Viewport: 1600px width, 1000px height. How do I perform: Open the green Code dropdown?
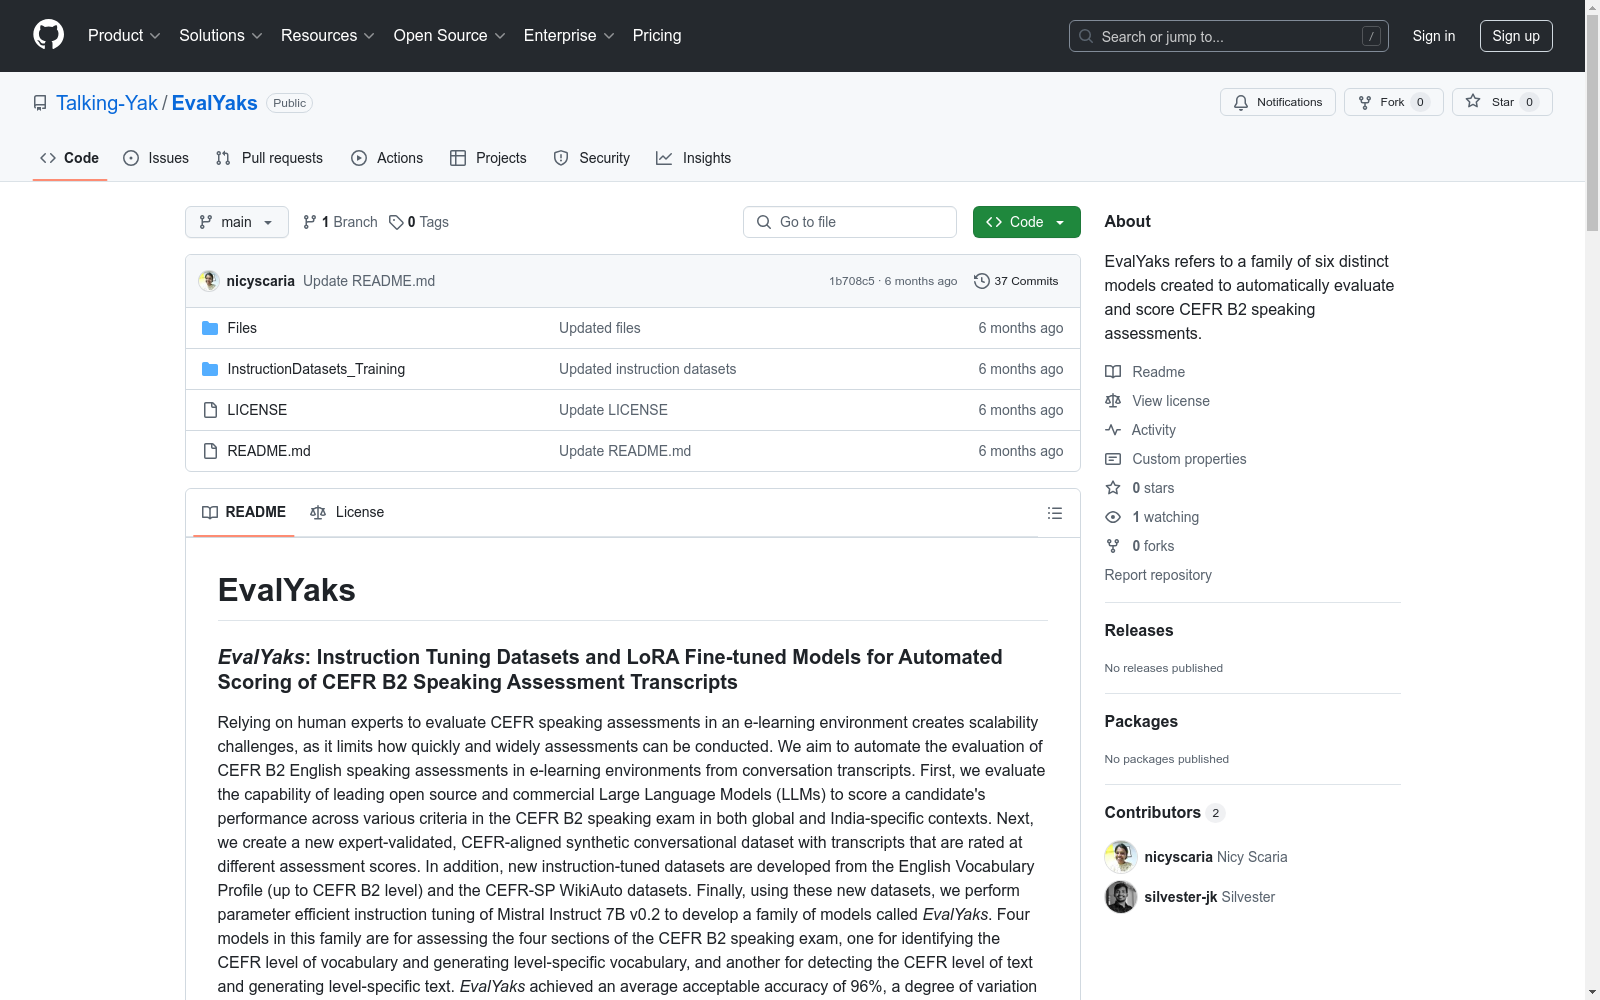(x=1027, y=222)
